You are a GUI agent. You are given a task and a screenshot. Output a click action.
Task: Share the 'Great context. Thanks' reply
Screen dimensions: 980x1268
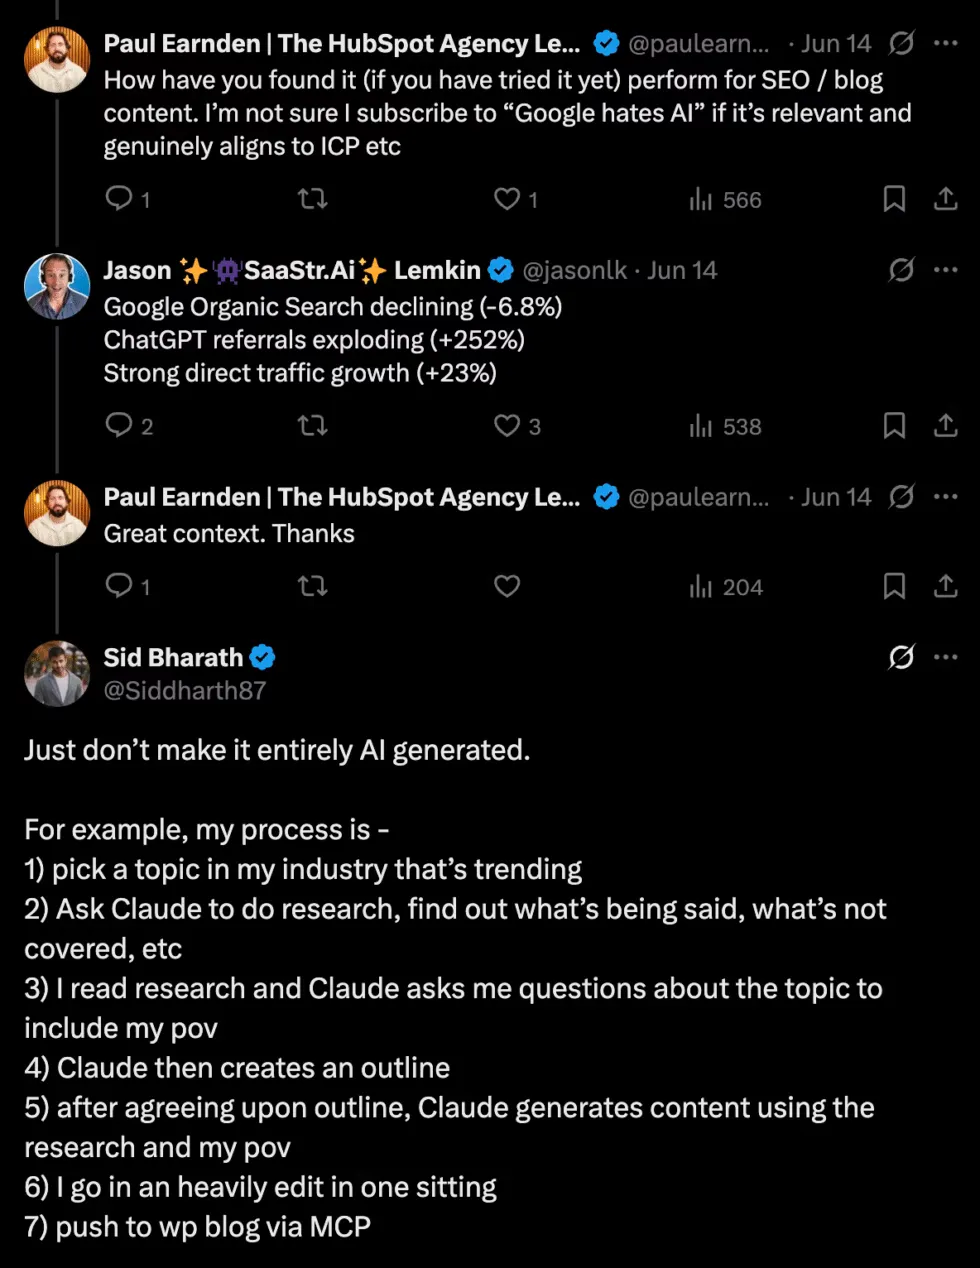(x=945, y=587)
